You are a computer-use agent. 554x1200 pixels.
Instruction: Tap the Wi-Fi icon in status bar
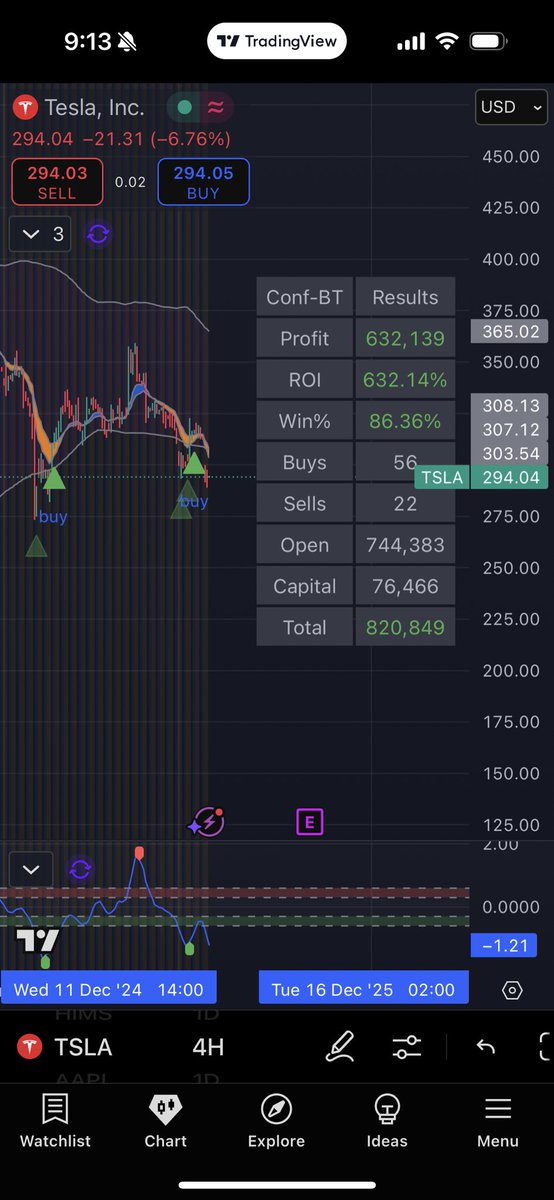[447, 42]
